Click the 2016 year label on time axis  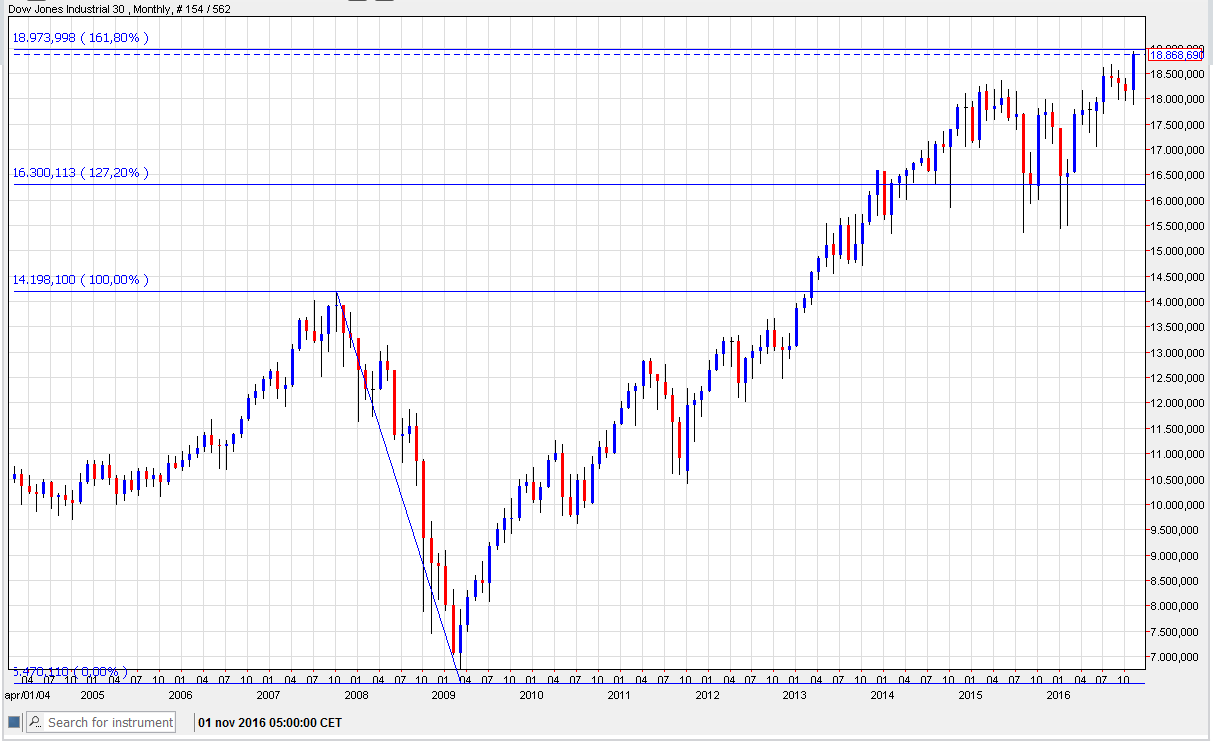[x=1058, y=694]
